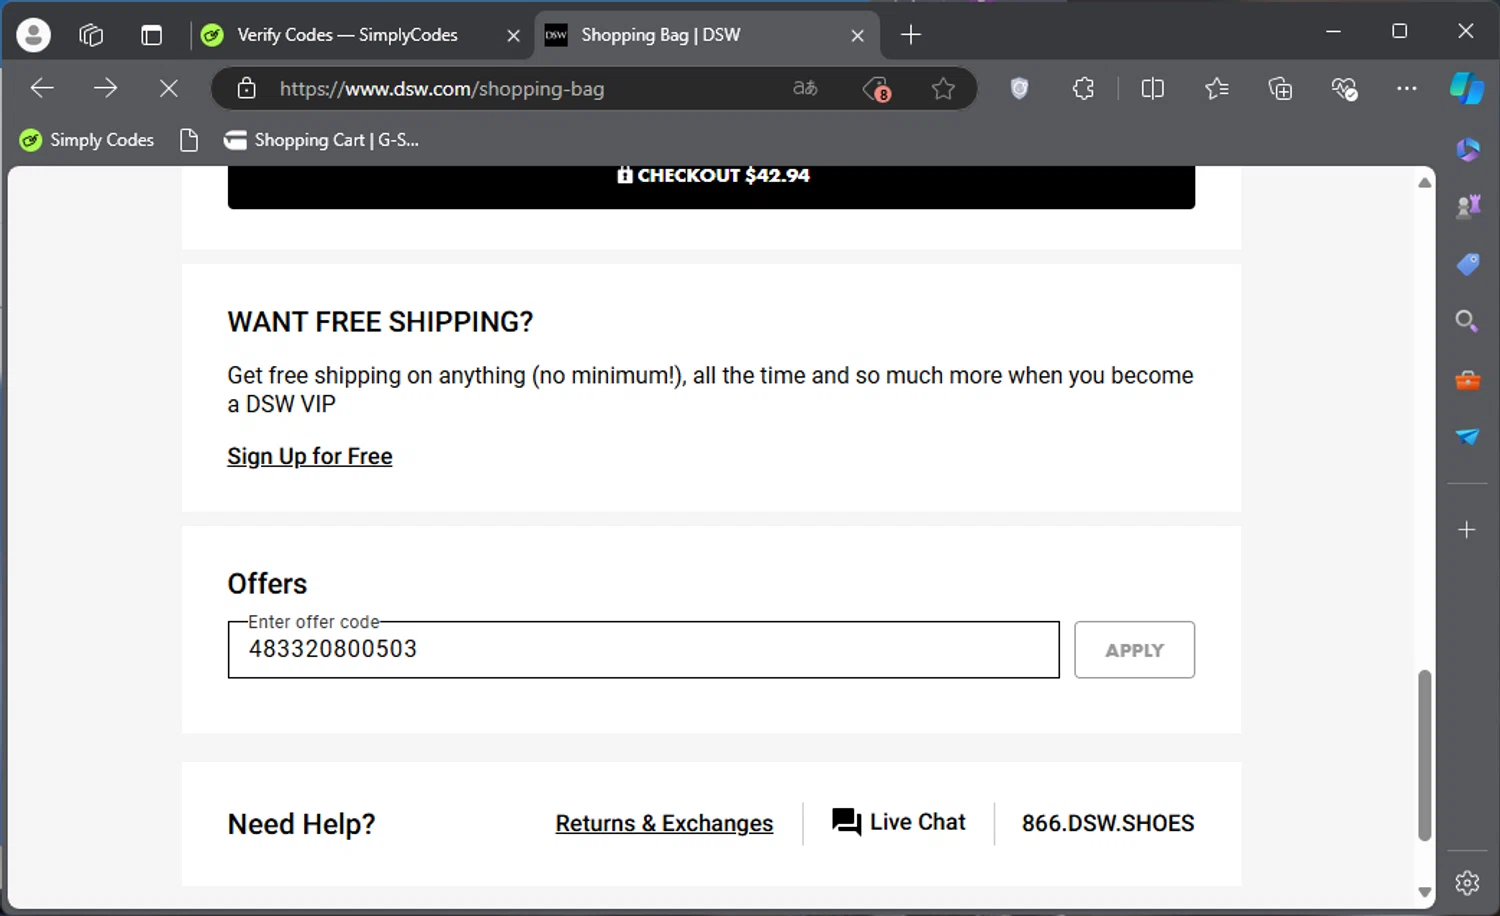This screenshot has width=1500, height=916.
Task: Open the sidebar Search icon
Action: click(1467, 321)
